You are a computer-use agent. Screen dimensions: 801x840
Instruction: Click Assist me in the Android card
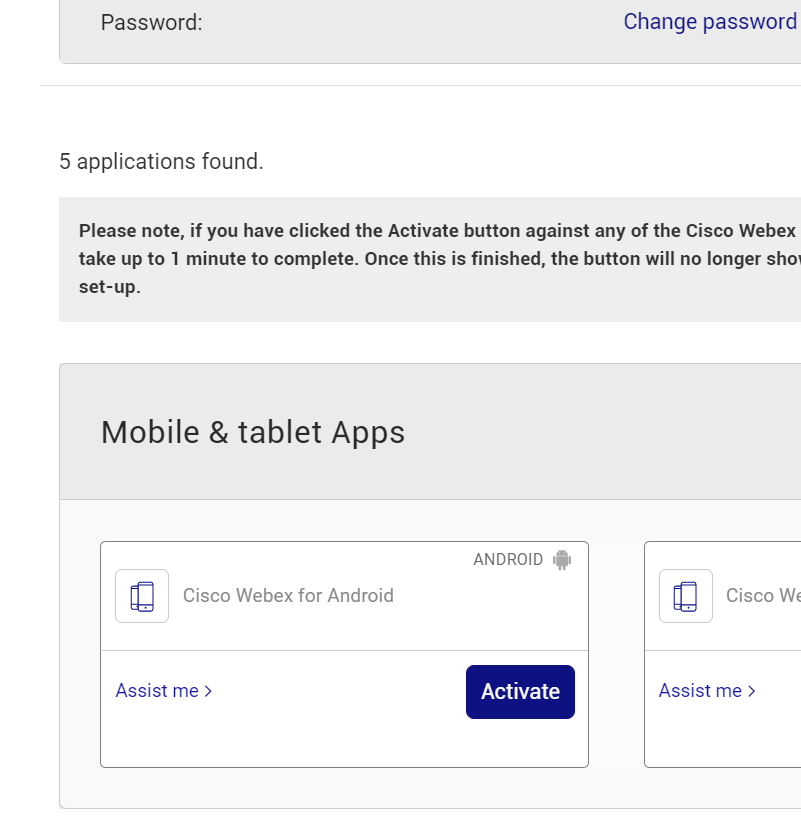[164, 691]
